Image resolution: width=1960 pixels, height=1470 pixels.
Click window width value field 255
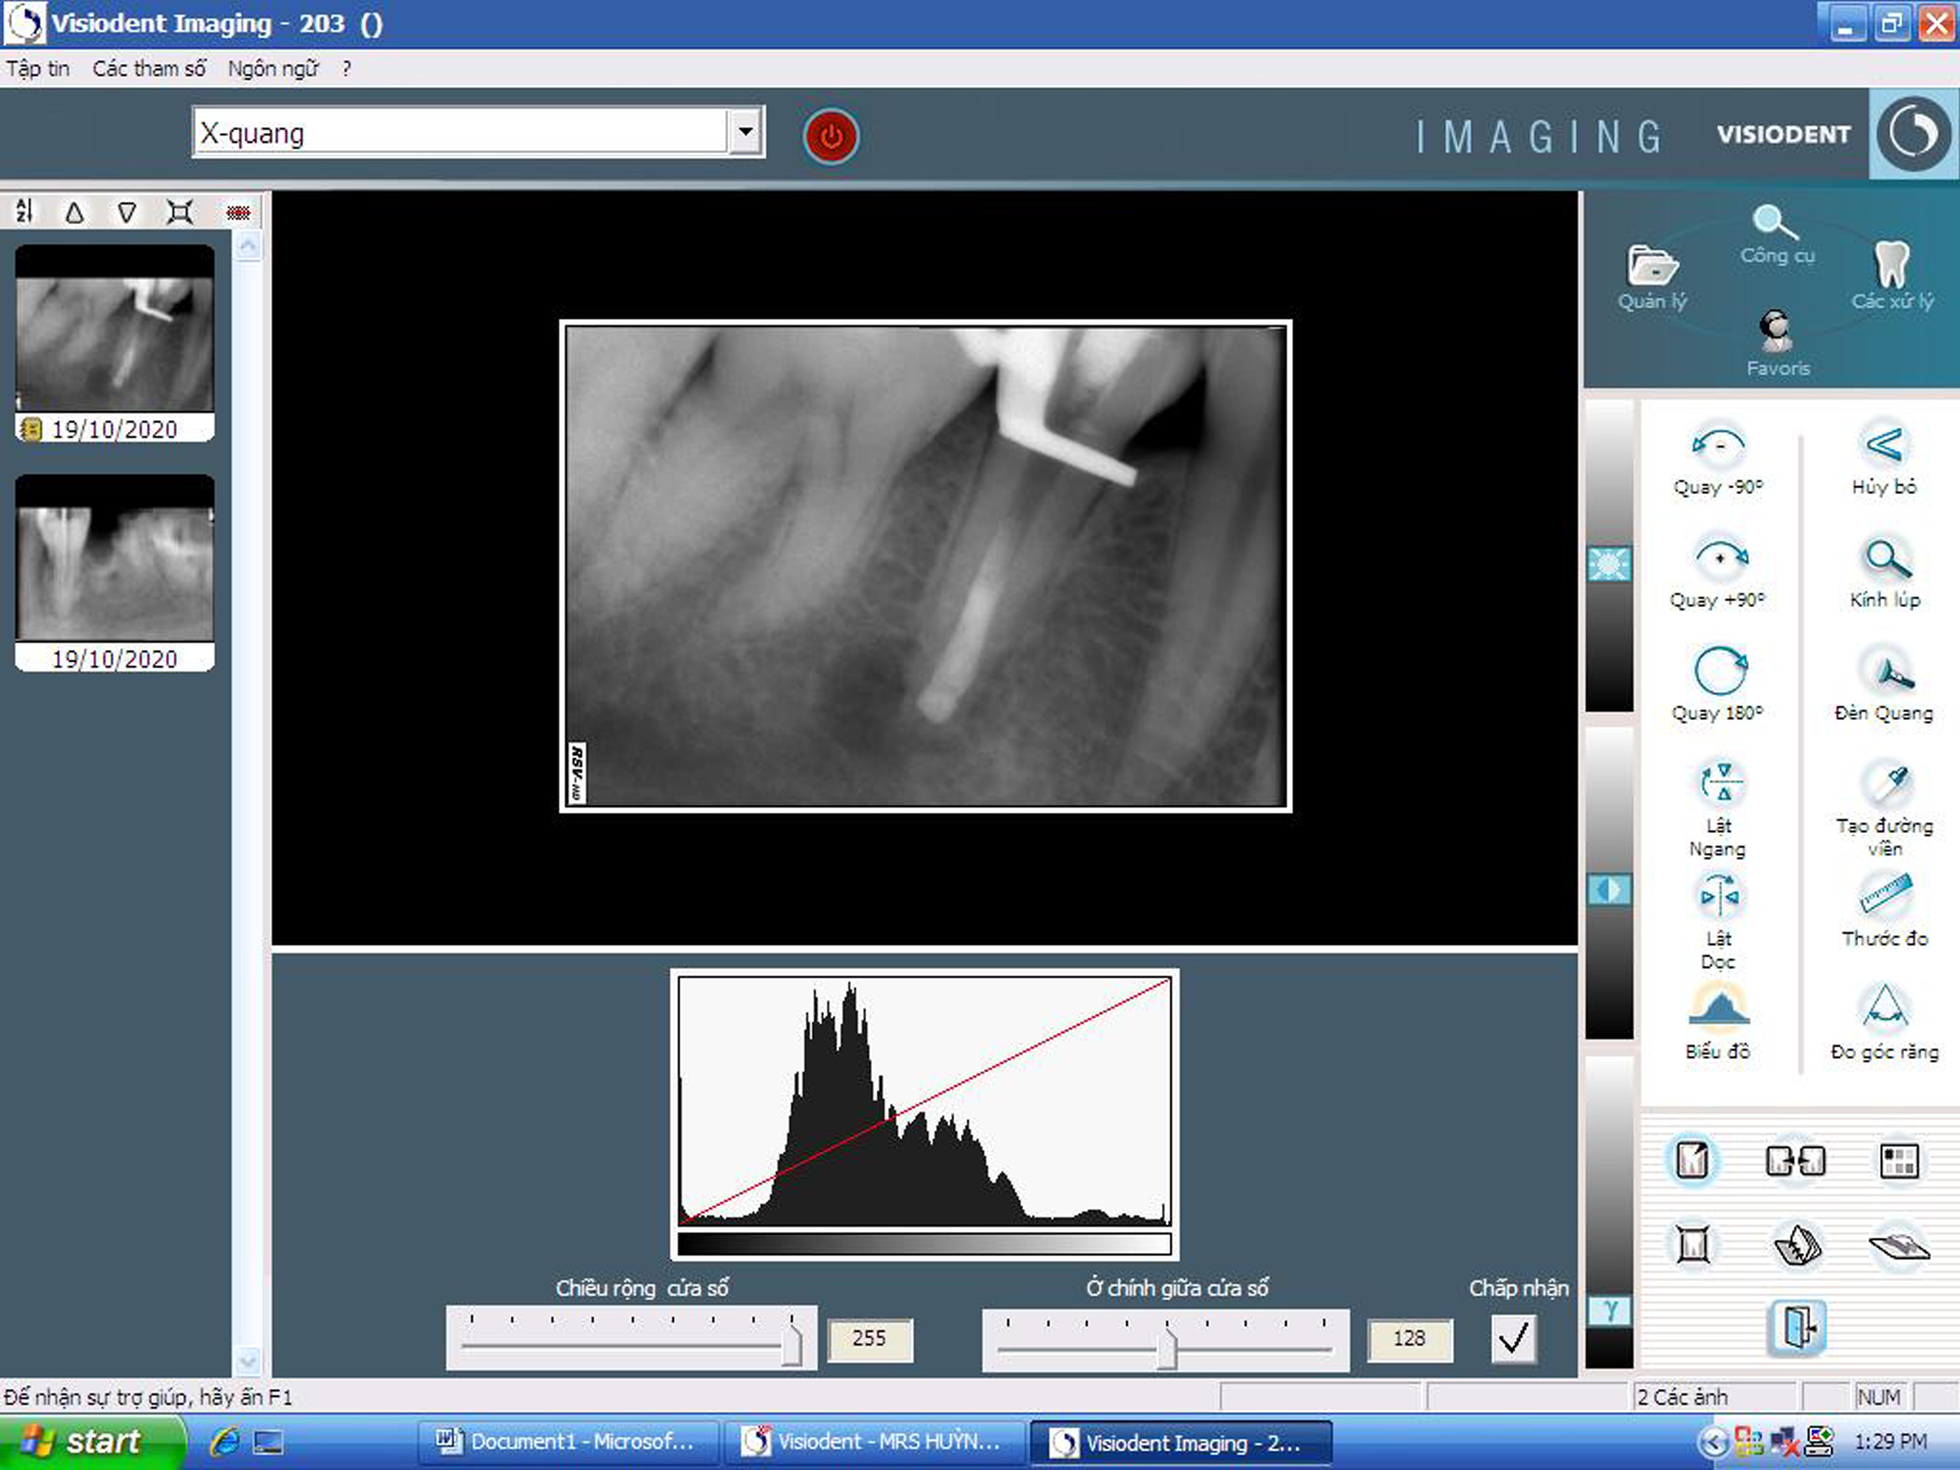[x=869, y=1338]
